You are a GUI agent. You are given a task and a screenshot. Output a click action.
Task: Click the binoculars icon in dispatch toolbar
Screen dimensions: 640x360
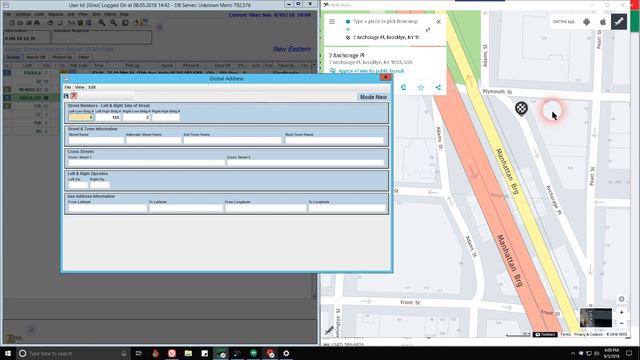(x=37, y=23)
